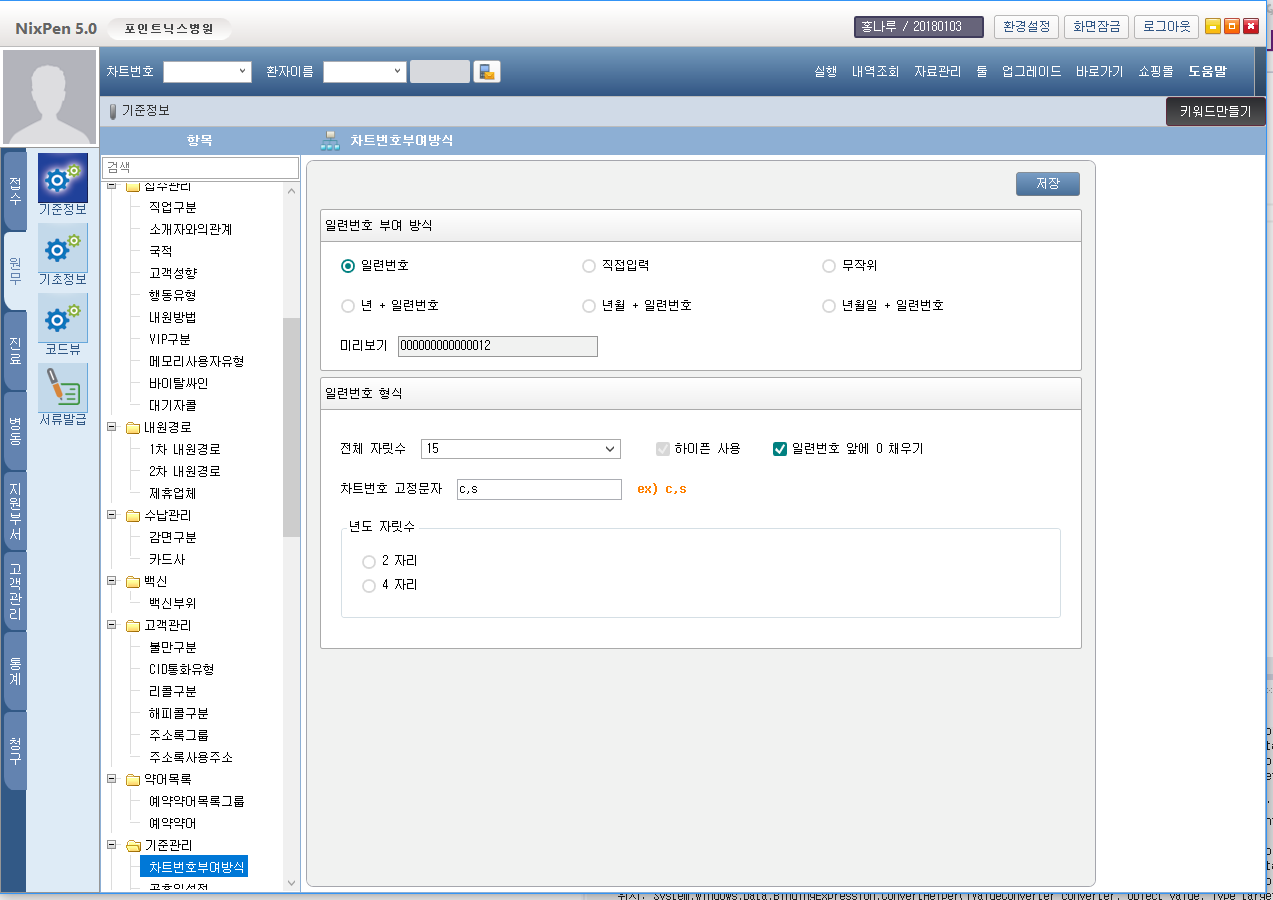Select the 직접입력 radio option
Image resolution: width=1273 pixels, height=900 pixels.
coord(589,266)
